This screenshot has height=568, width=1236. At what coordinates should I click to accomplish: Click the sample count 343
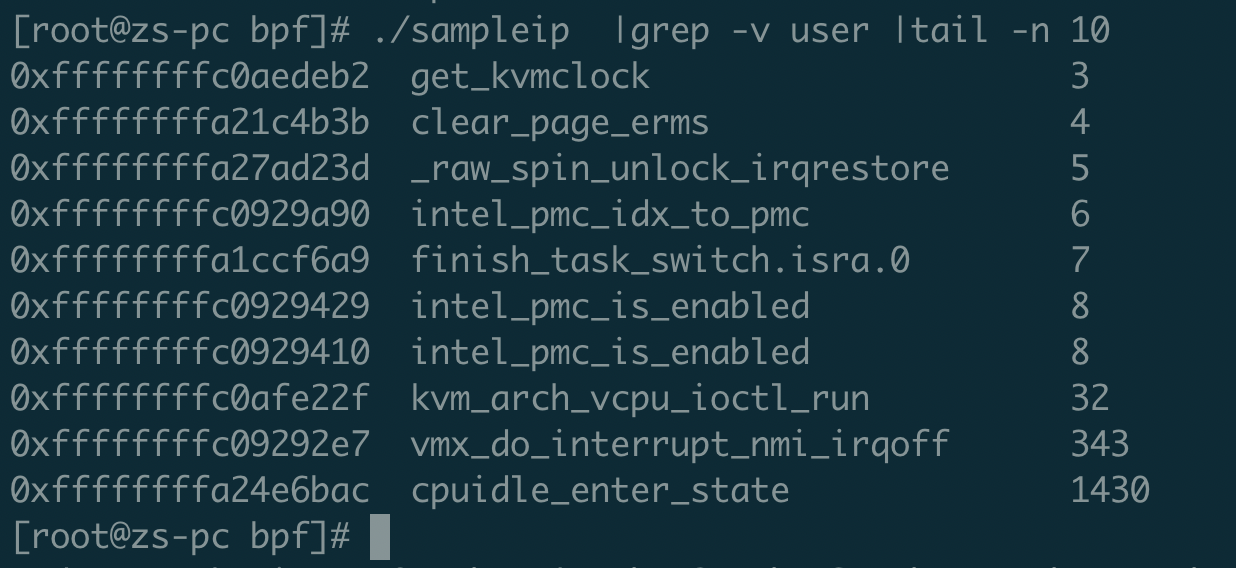[1099, 444]
